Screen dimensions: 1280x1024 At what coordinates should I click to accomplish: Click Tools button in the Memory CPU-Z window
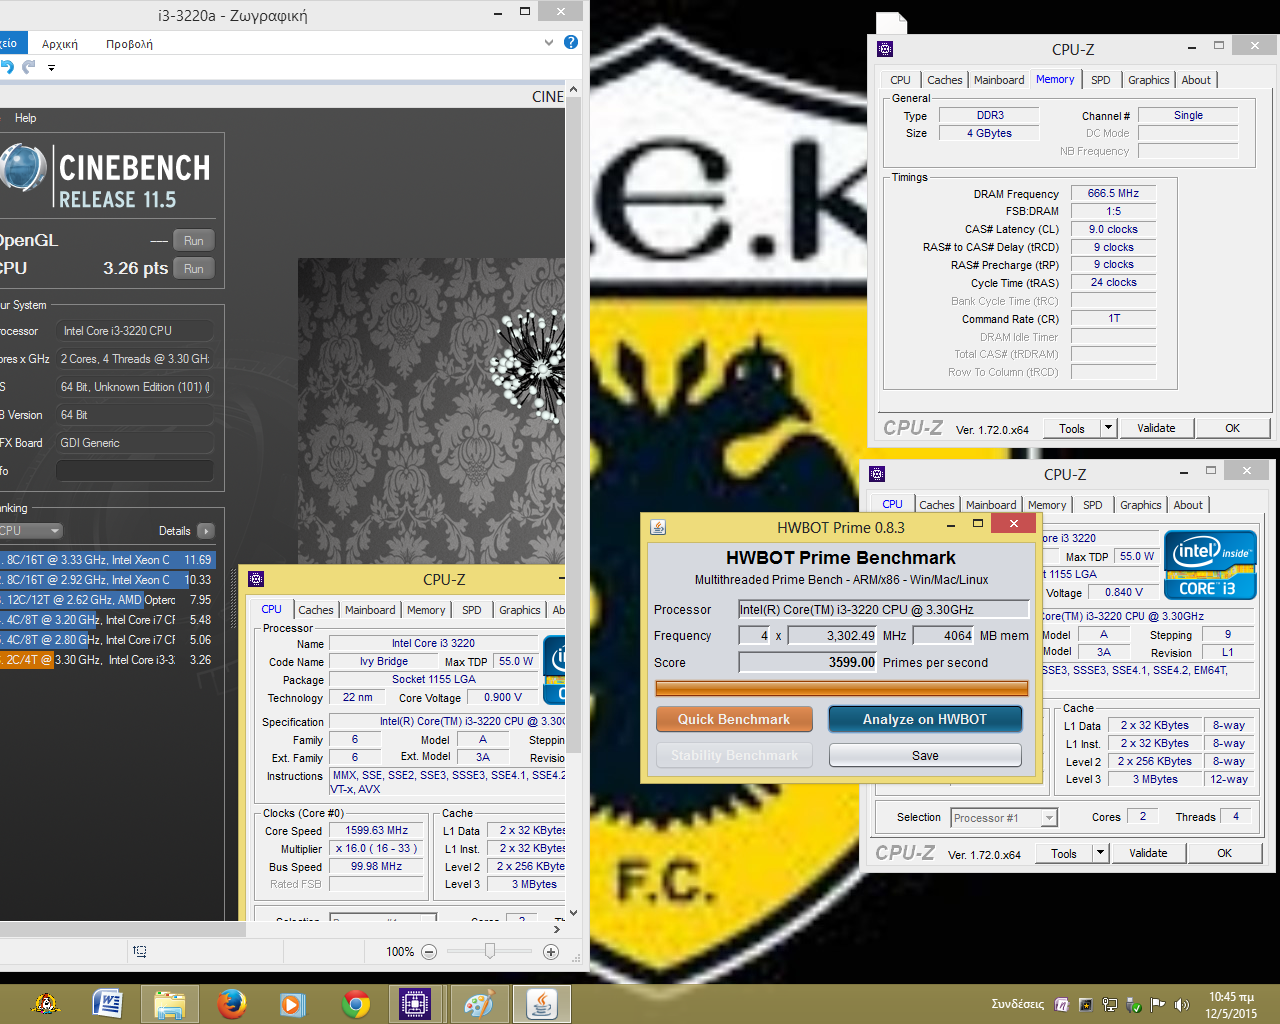(x=1072, y=428)
